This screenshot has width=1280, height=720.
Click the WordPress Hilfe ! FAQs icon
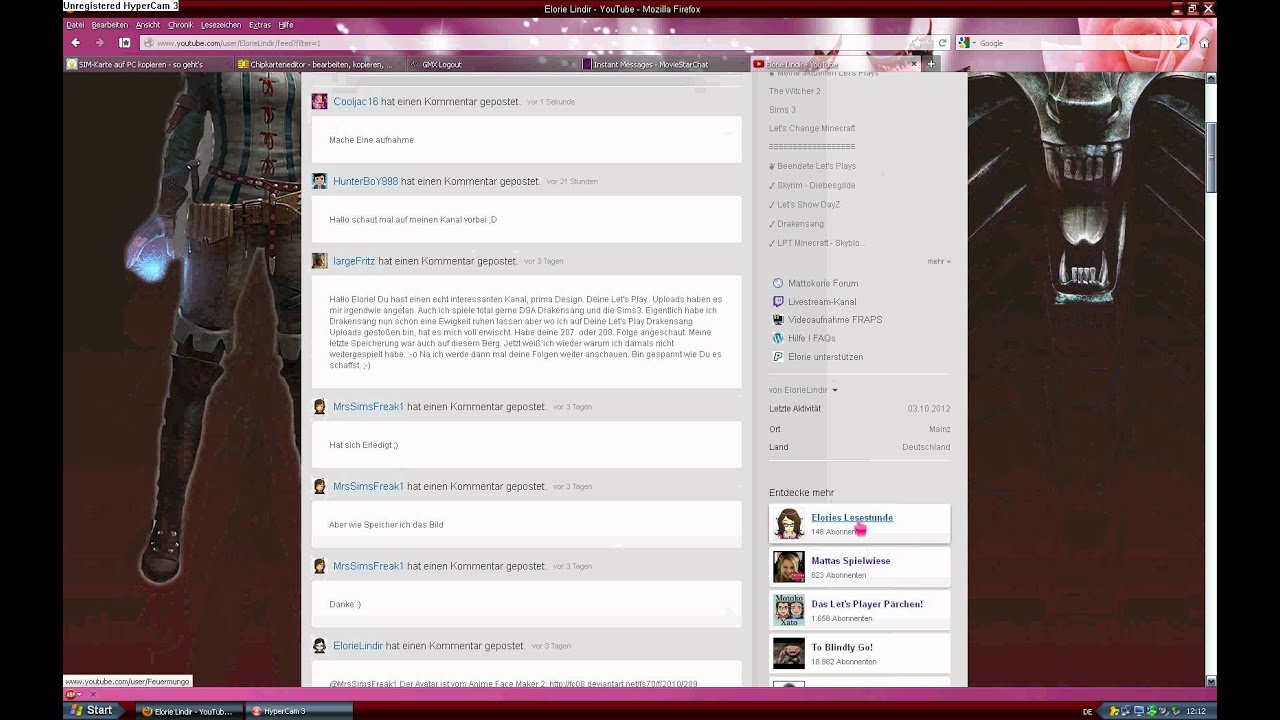coord(778,338)
